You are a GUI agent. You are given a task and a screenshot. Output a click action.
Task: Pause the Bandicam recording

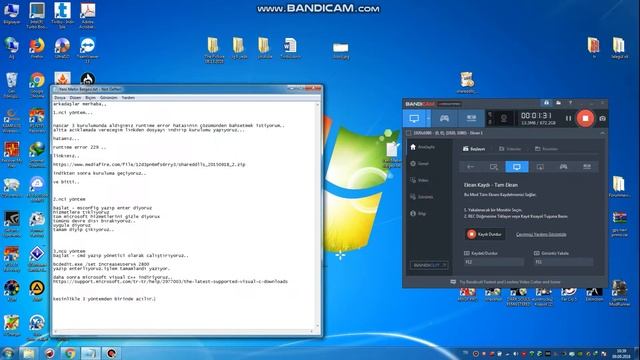[568, 119]
